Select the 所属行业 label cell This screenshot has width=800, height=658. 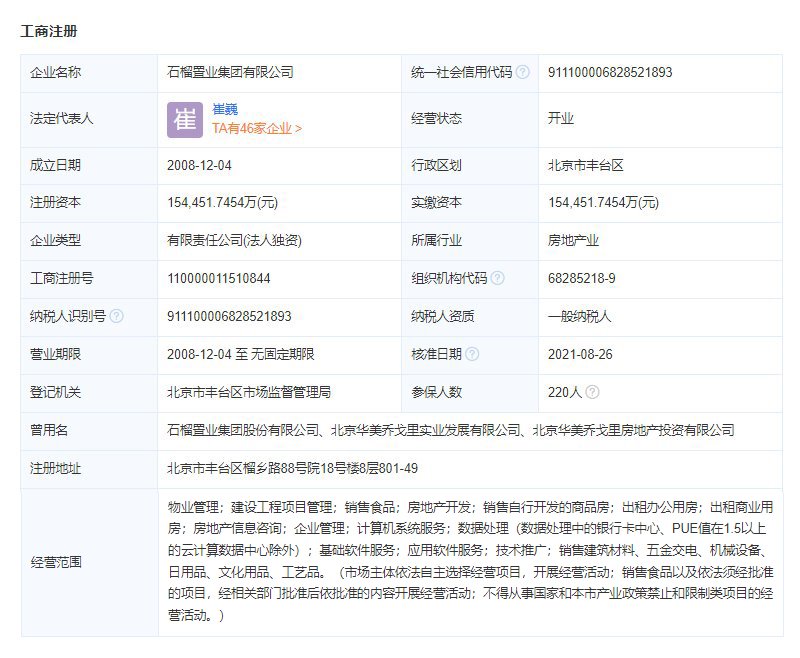(x=470, y=241)
